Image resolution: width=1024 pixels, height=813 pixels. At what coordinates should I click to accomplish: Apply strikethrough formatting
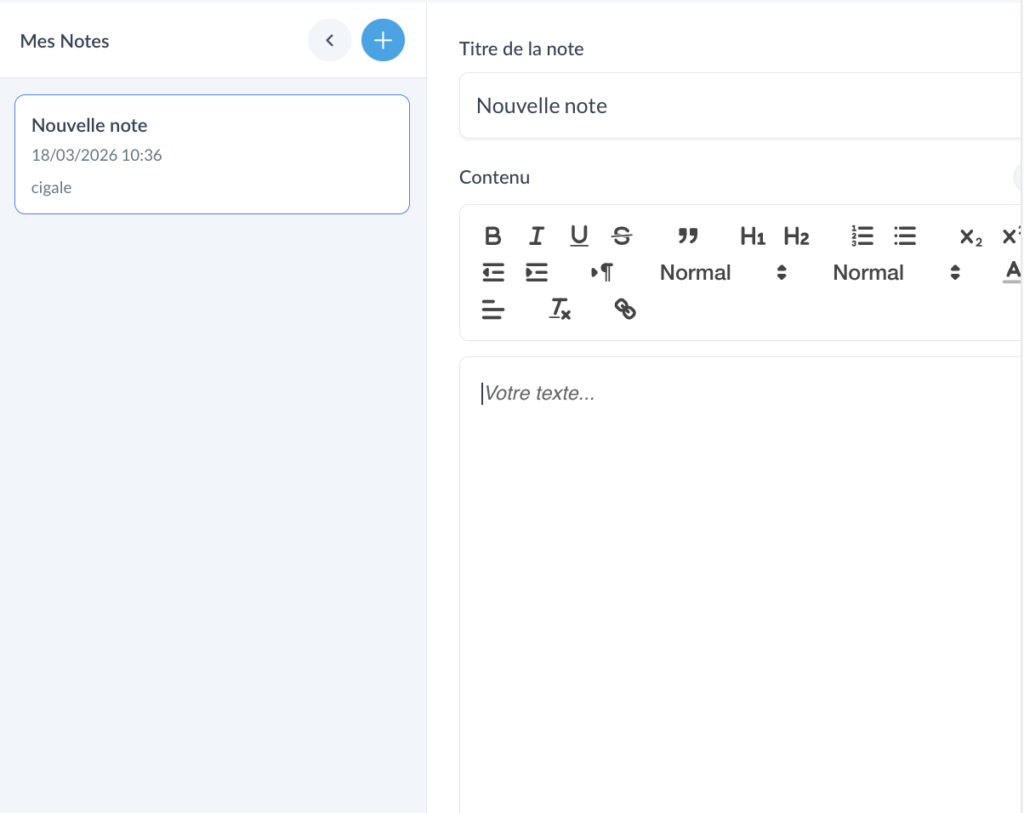(622, 236)
